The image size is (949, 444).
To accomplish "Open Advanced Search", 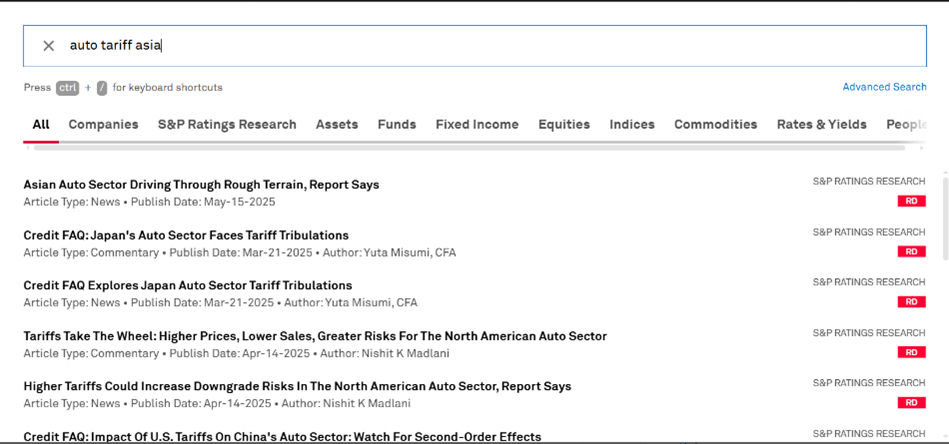I will pos(884,87).
